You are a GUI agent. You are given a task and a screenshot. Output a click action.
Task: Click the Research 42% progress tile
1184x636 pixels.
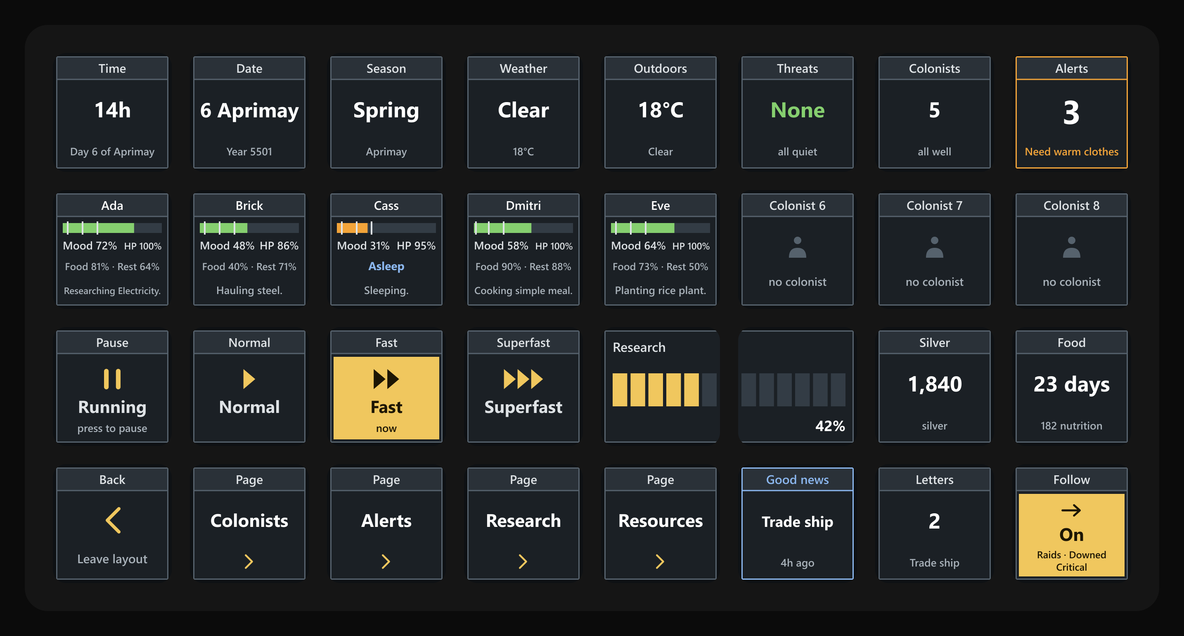click(x=797, y=386)
